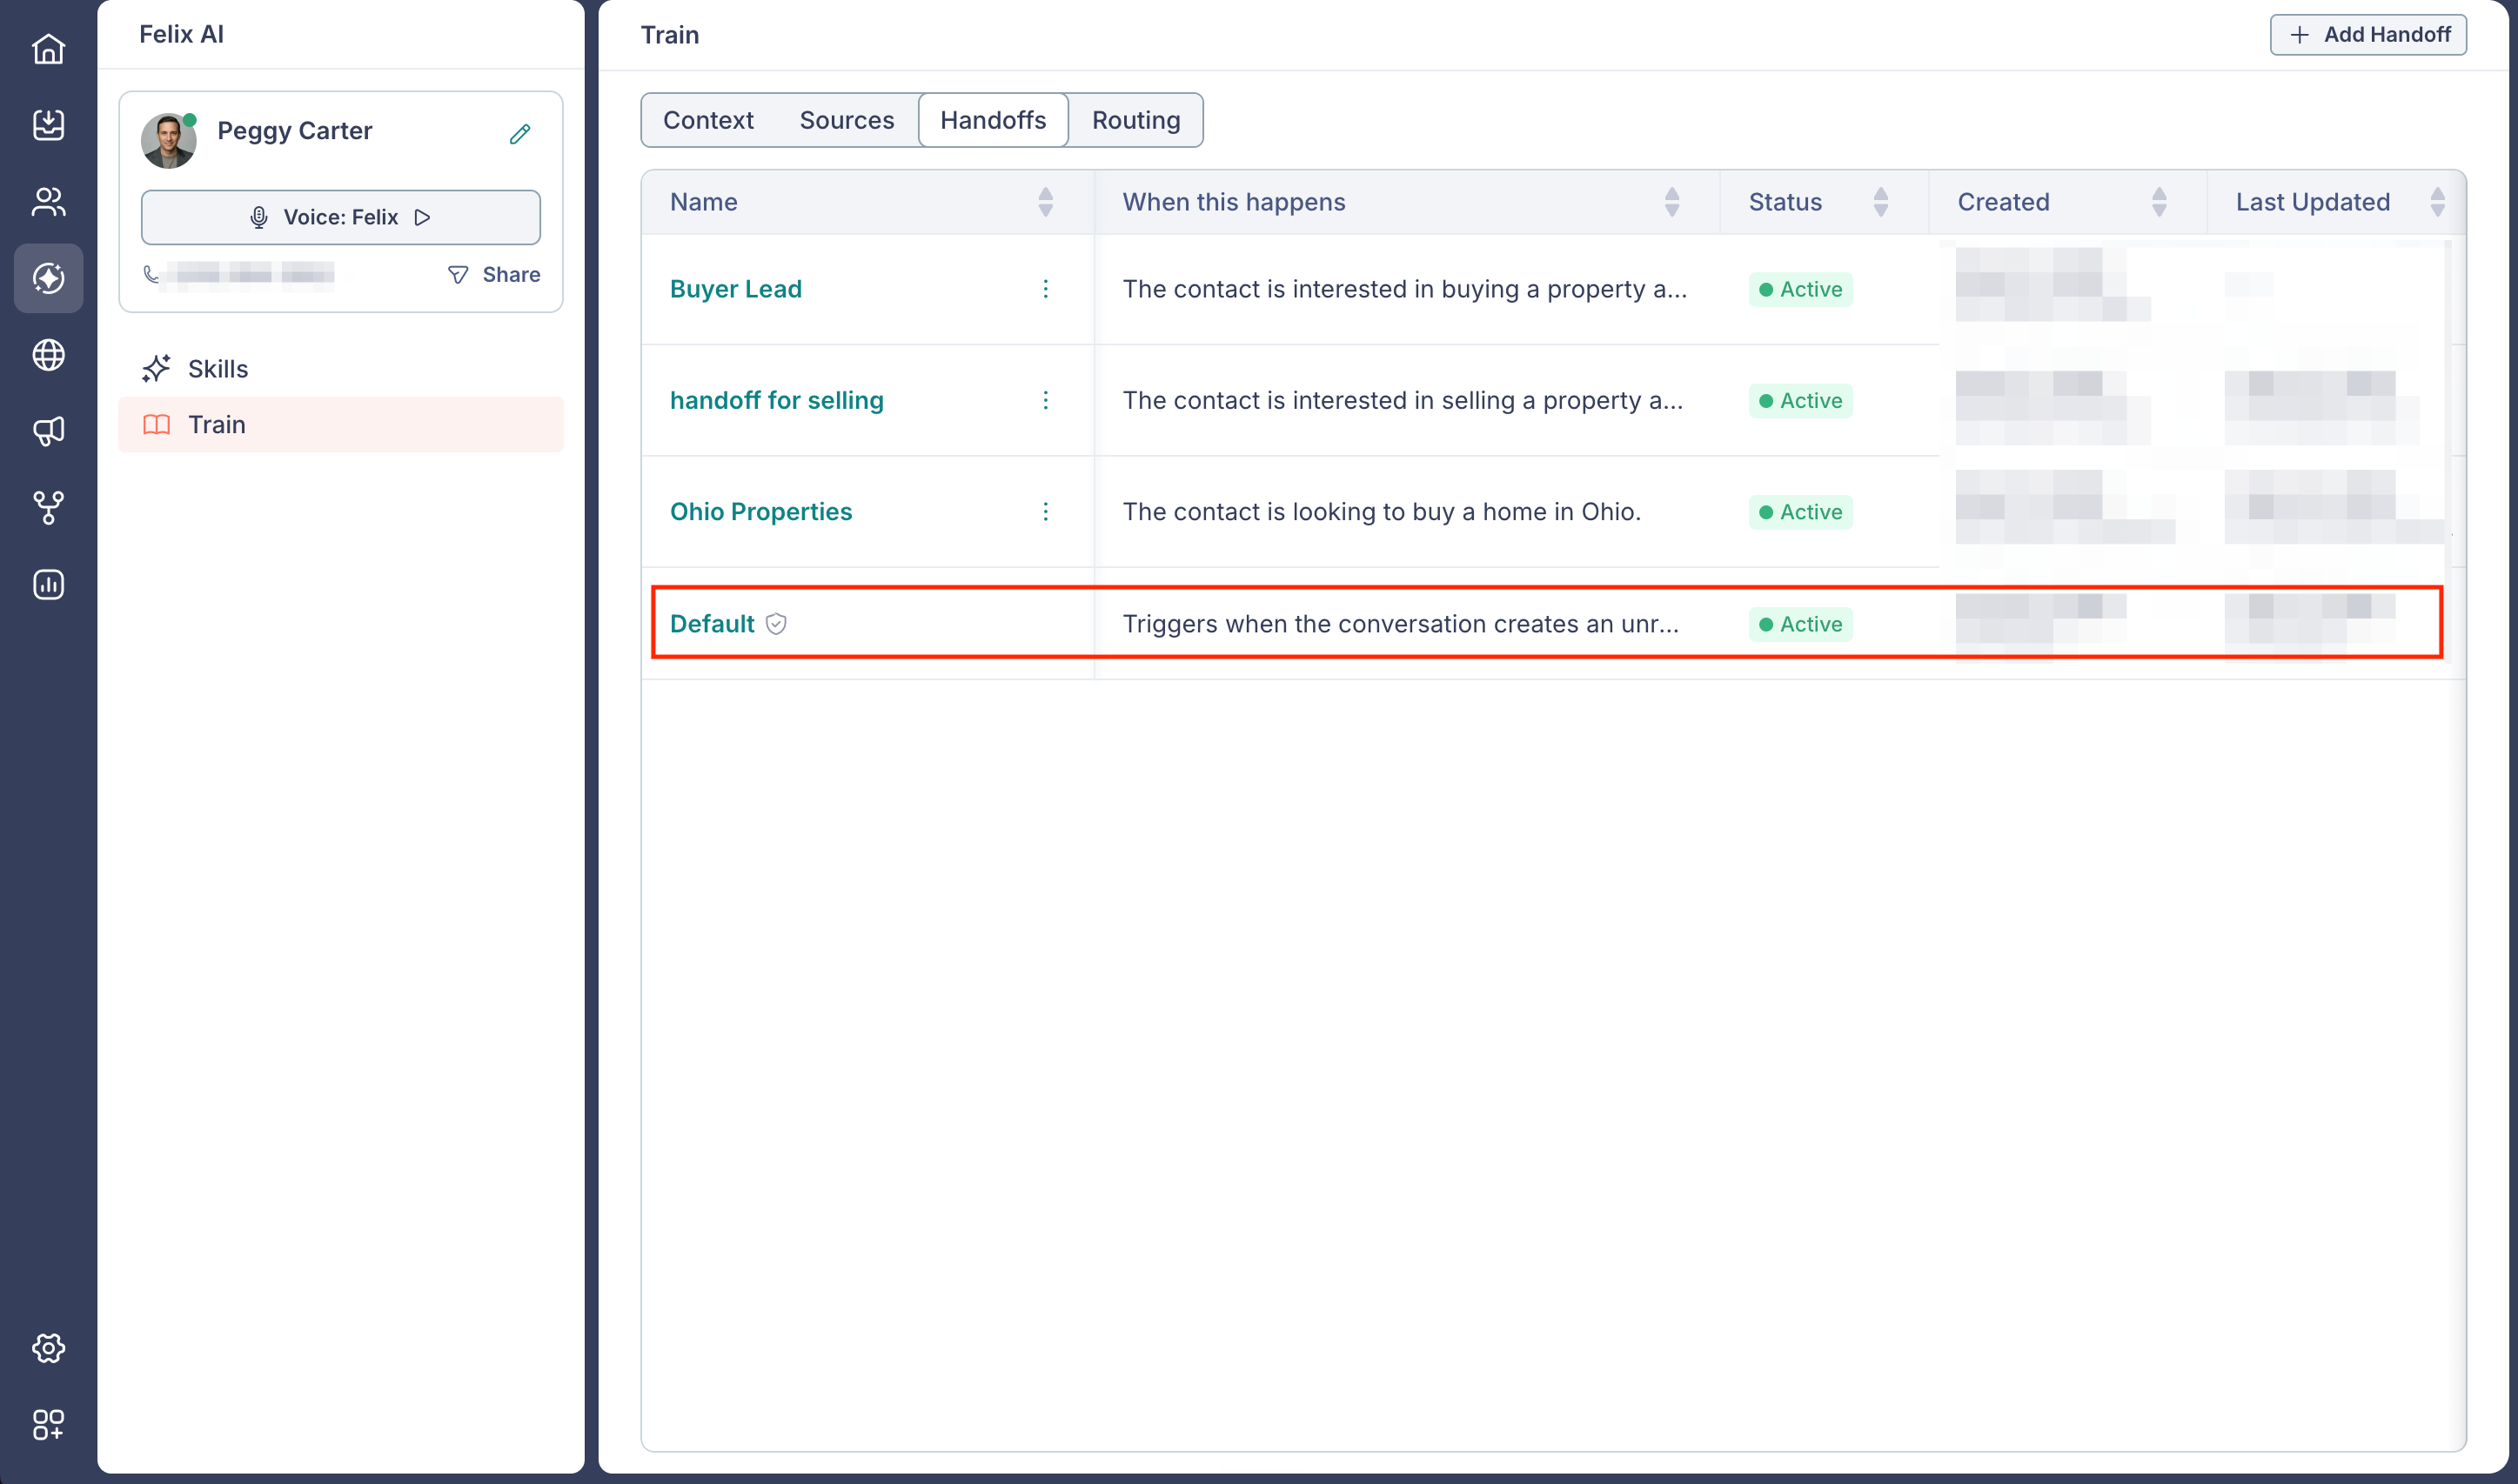This screenshot has width=2518, height=1484.
Task: Click the Add Handoff button
Action: [2367, 34]
